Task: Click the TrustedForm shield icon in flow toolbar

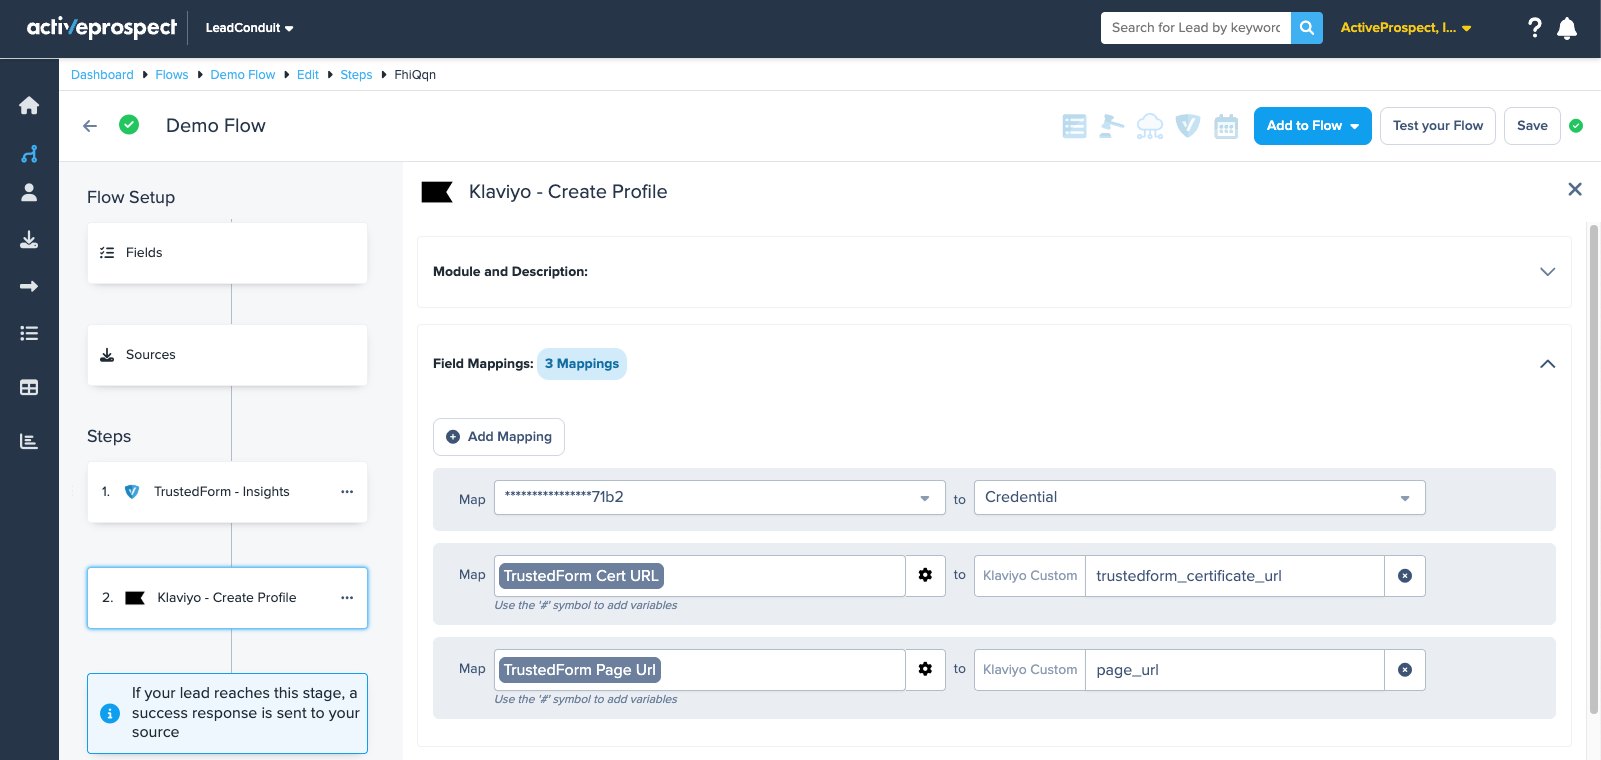Action: (1188, 126)
